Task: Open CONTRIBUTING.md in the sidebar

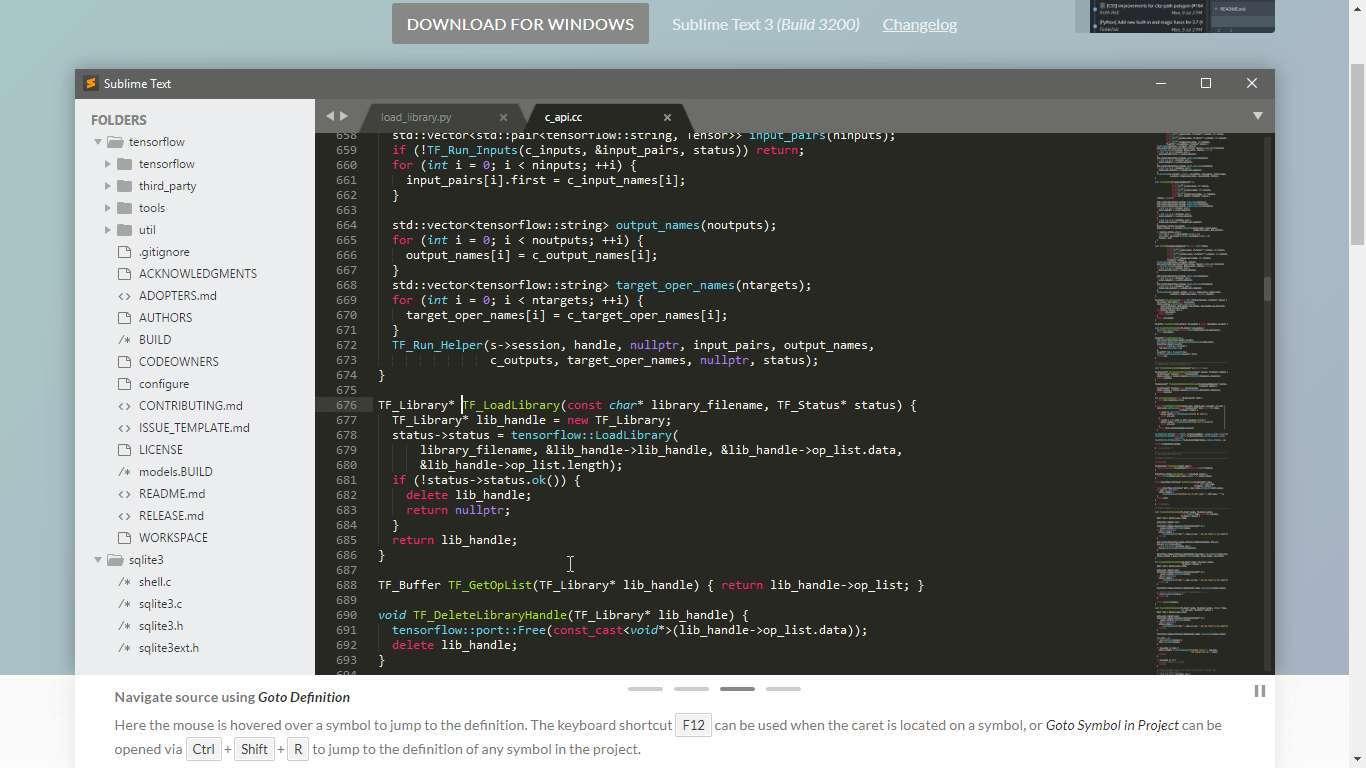Action: tap(191, 406)
